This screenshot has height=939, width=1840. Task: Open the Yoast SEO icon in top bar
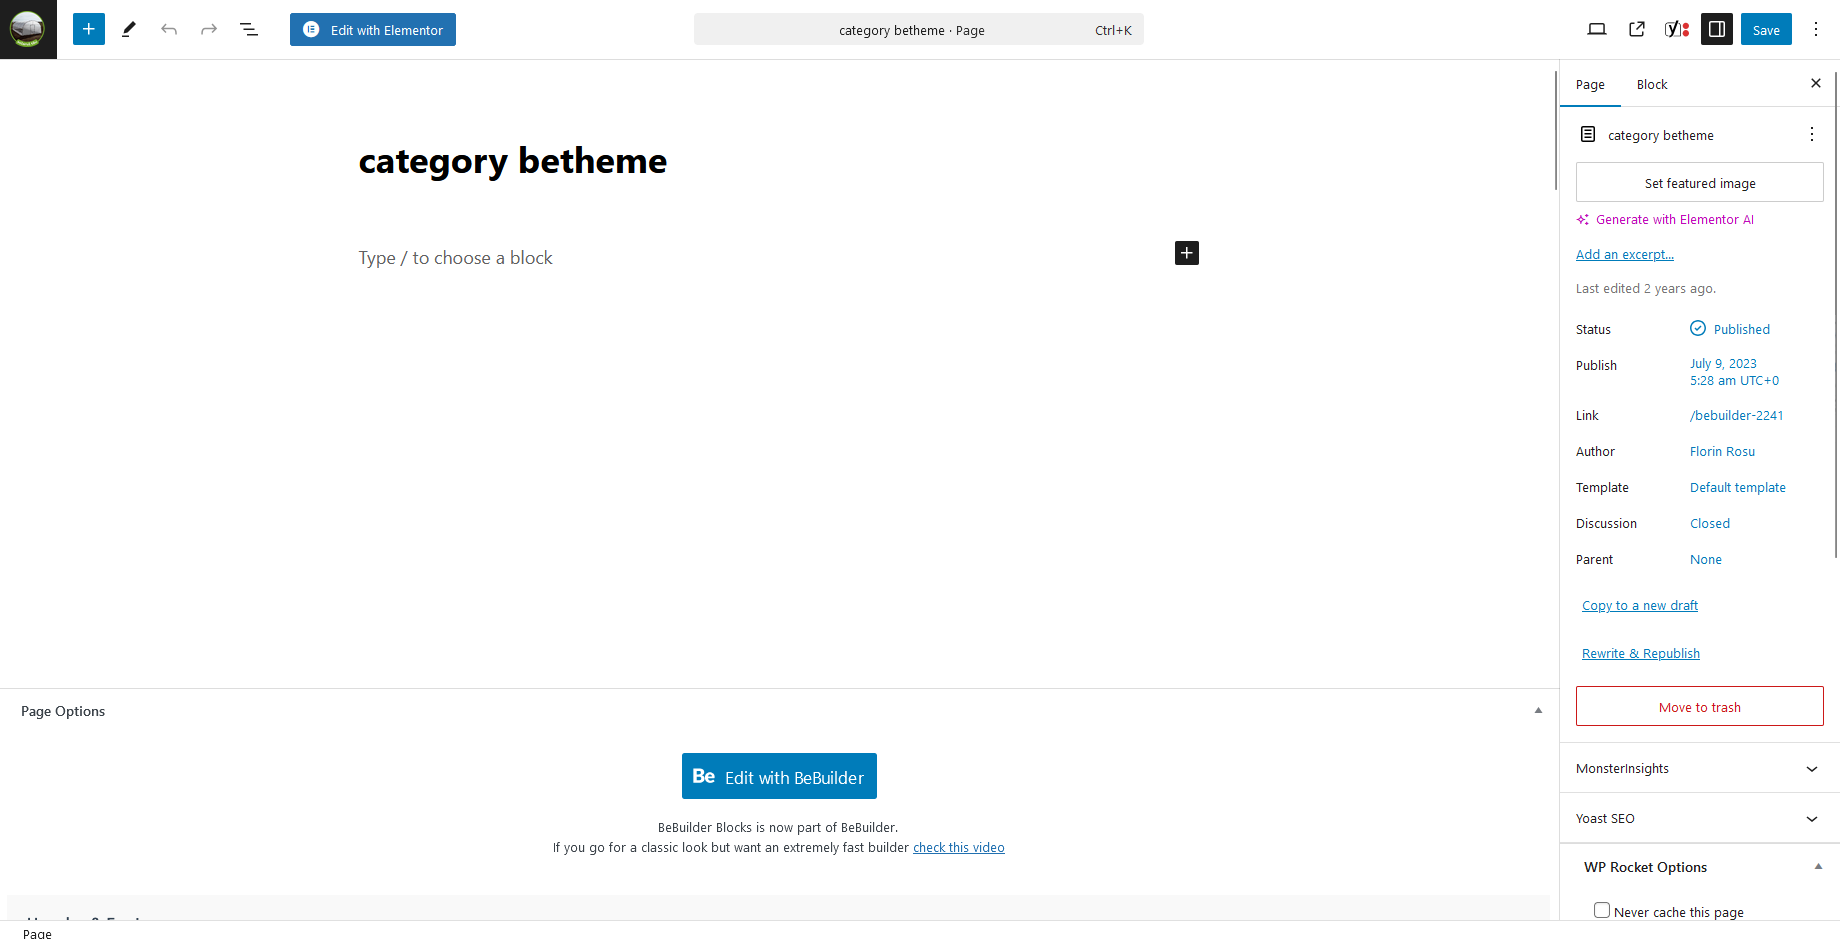click(x=1676, y=29)
